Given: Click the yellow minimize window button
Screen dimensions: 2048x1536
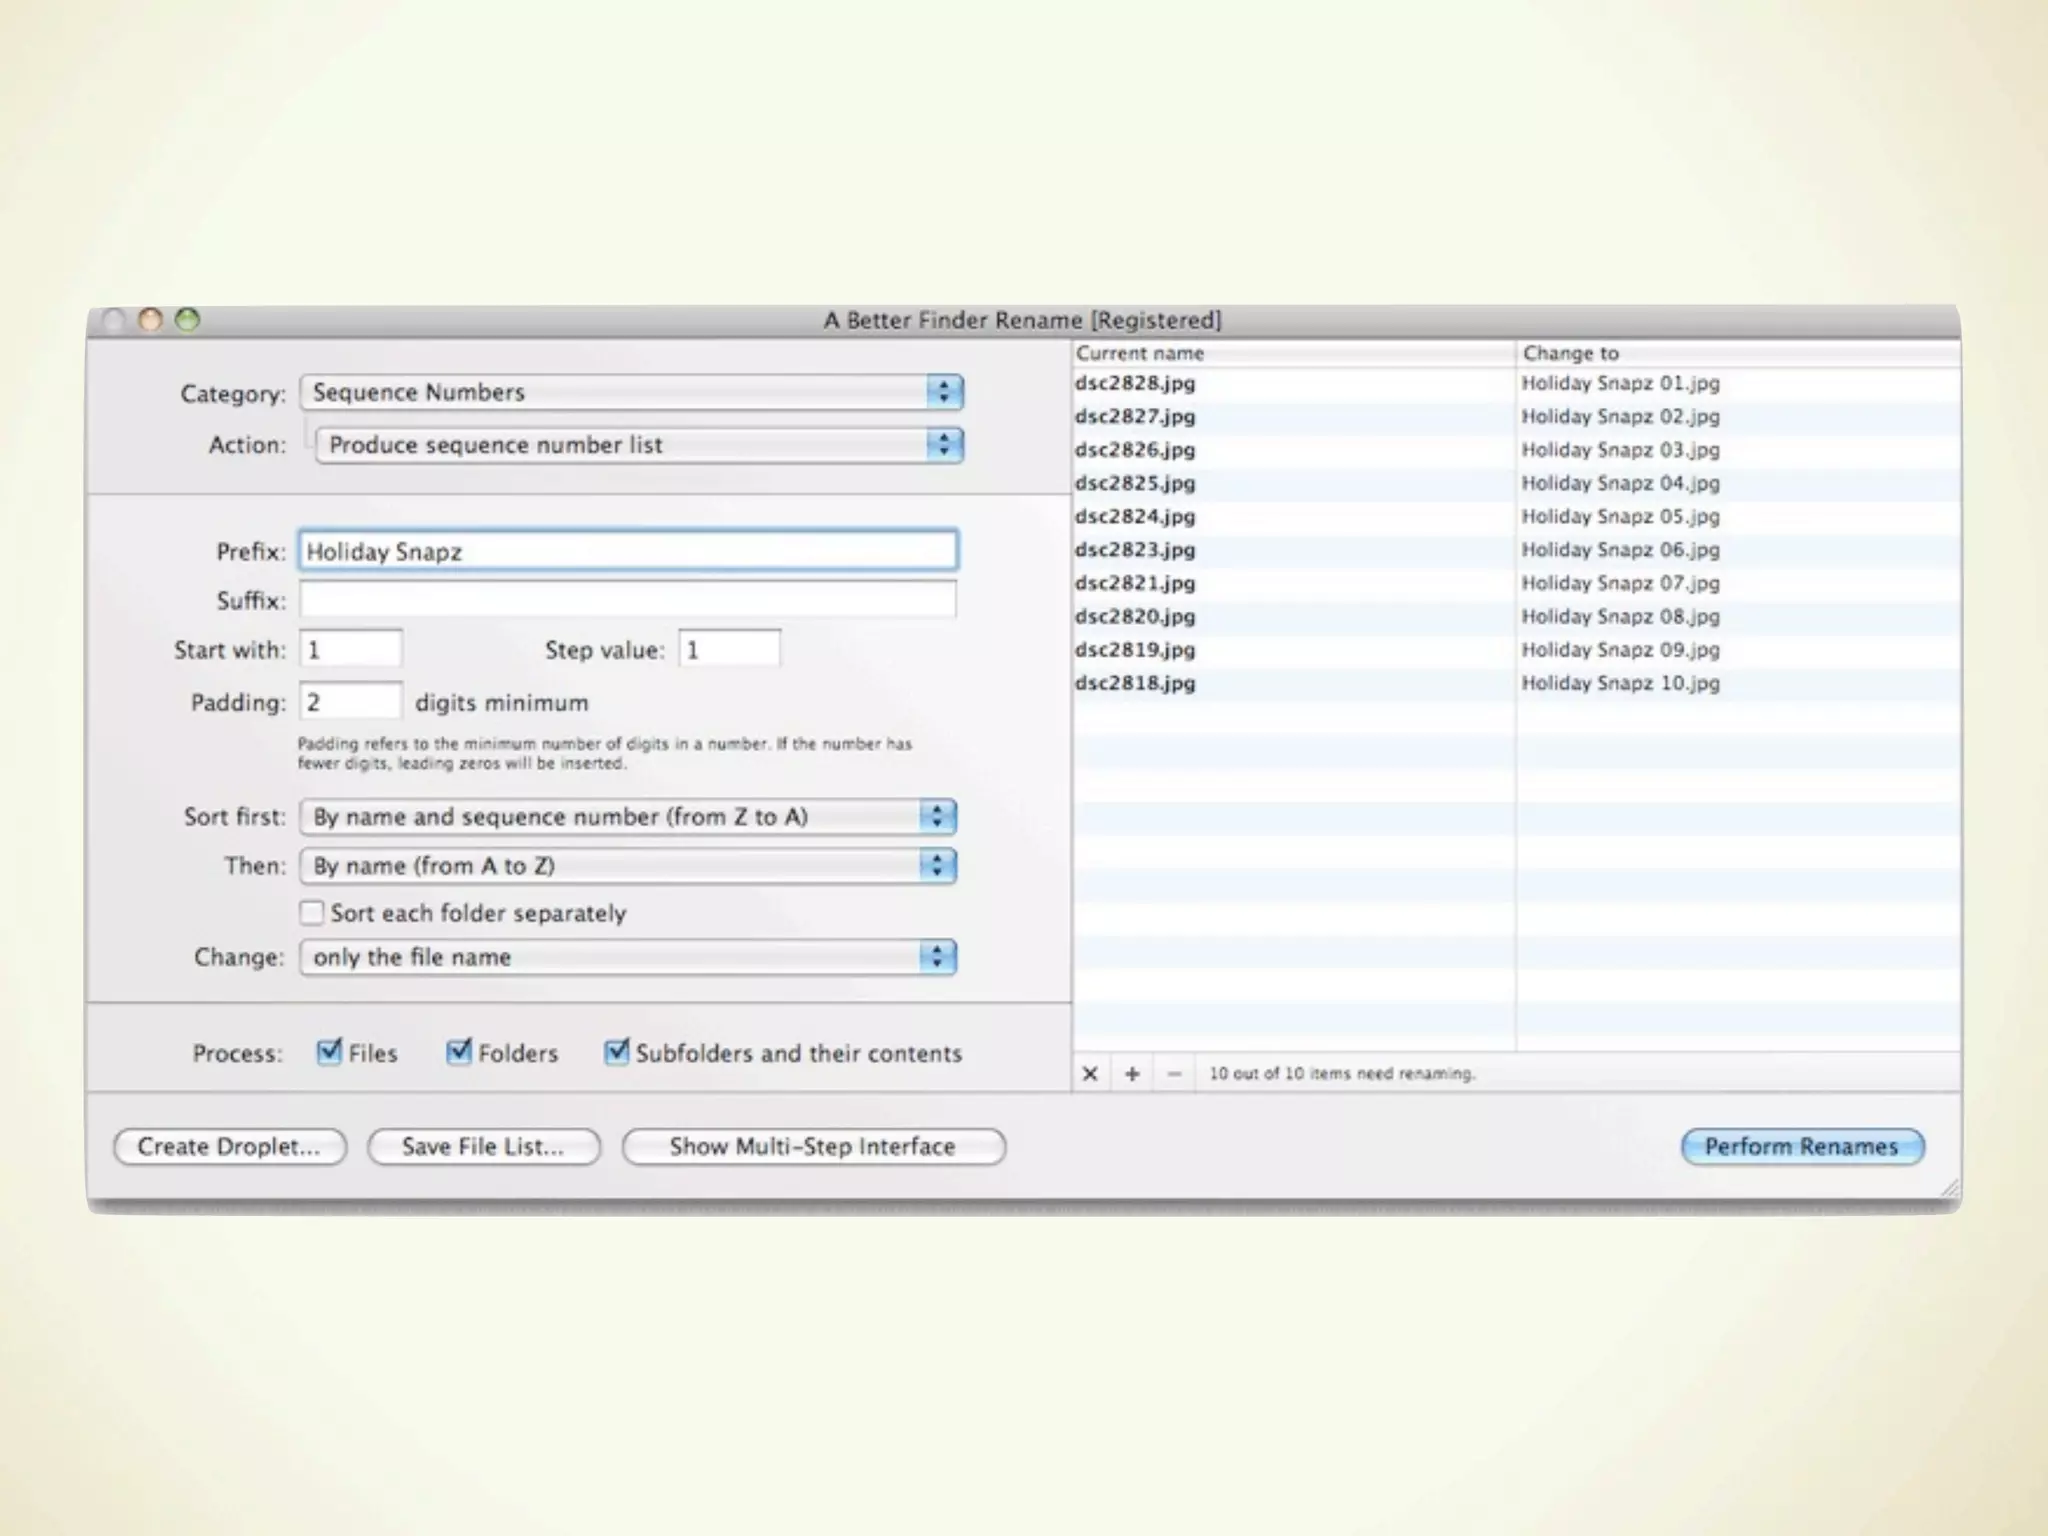Looking at the screenshot, I should click(x=150, y=319).
